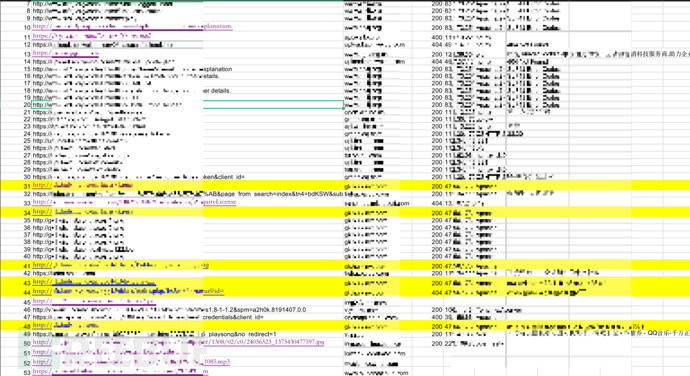
Task: Select row 32 URL containing "search=index&tn4=bdKSW"
Action: [188, 194]
